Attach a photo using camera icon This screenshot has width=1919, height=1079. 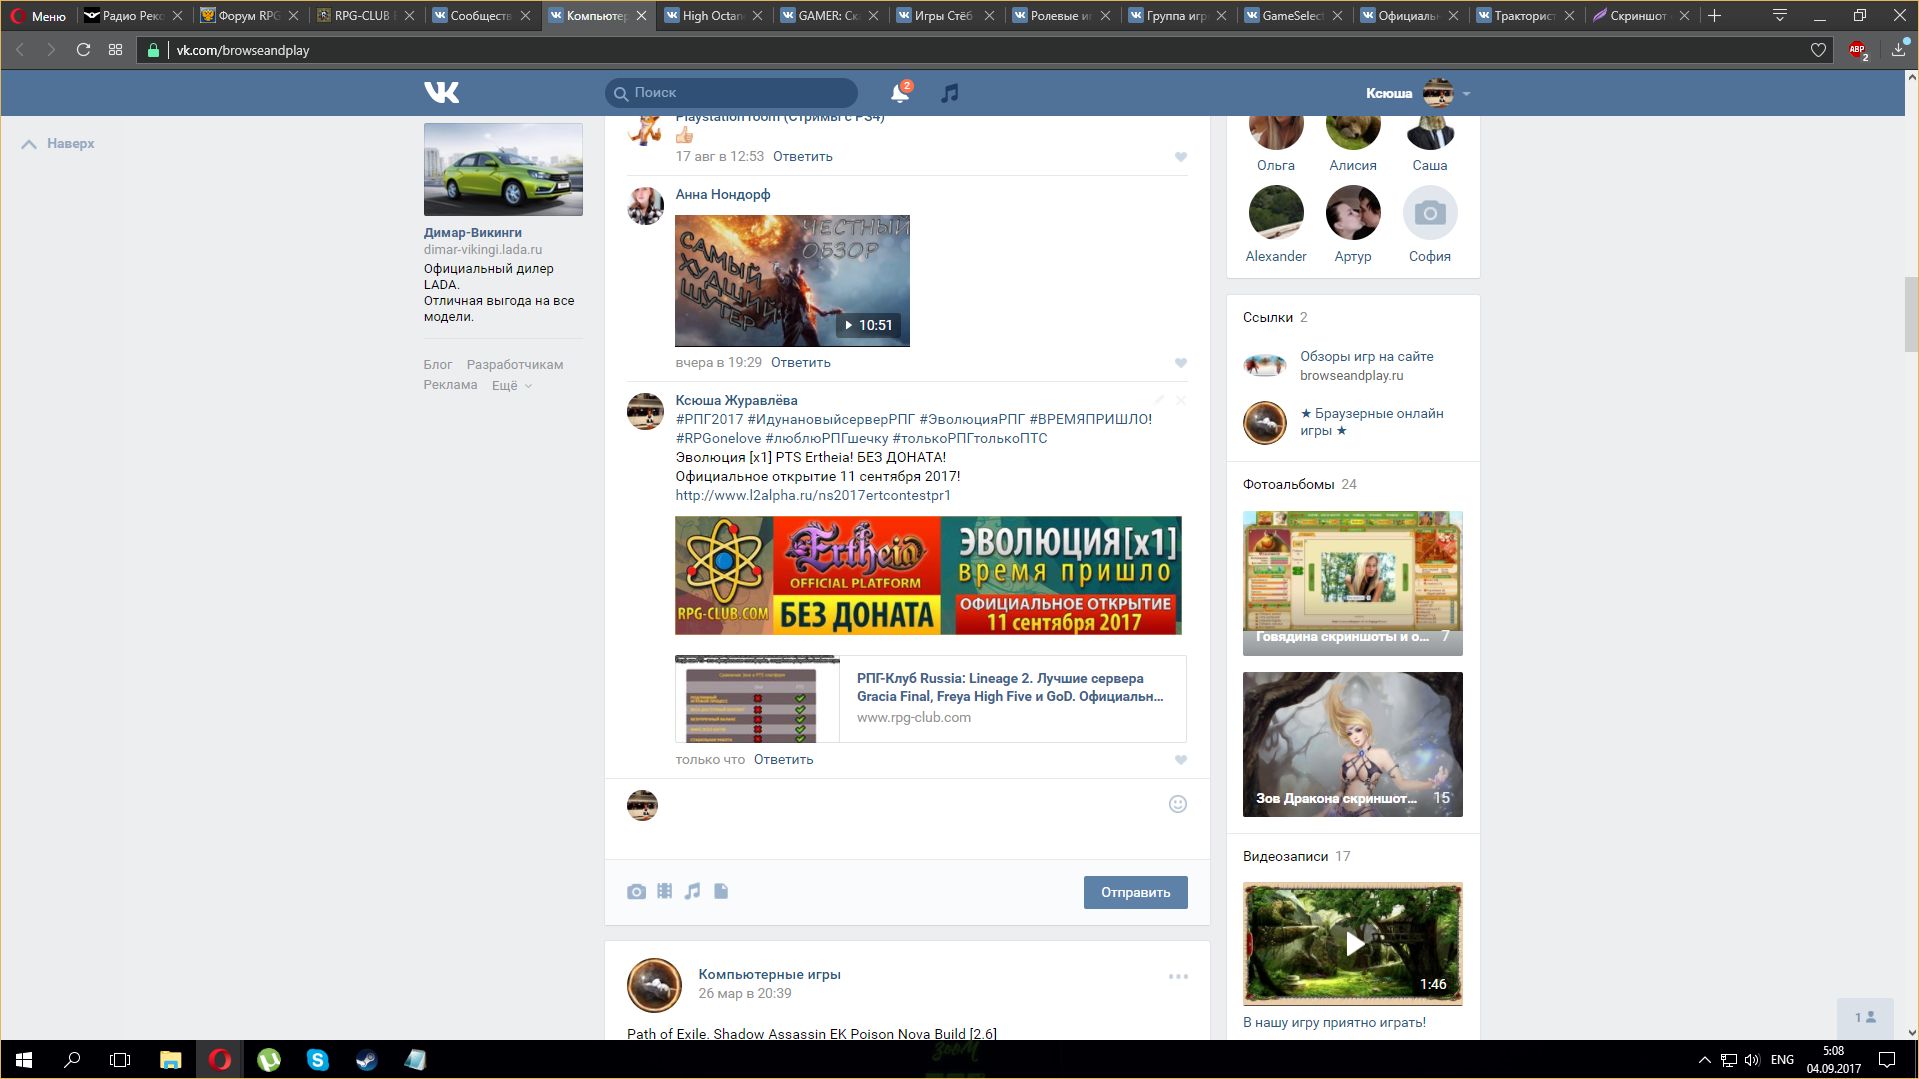pyautogui.click(x=636, y=891)
